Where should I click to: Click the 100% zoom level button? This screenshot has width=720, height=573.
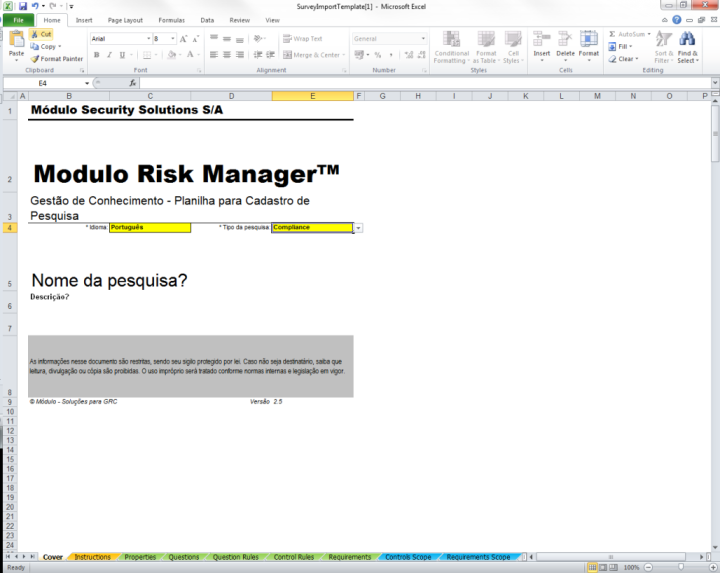(x=631, y=567)
